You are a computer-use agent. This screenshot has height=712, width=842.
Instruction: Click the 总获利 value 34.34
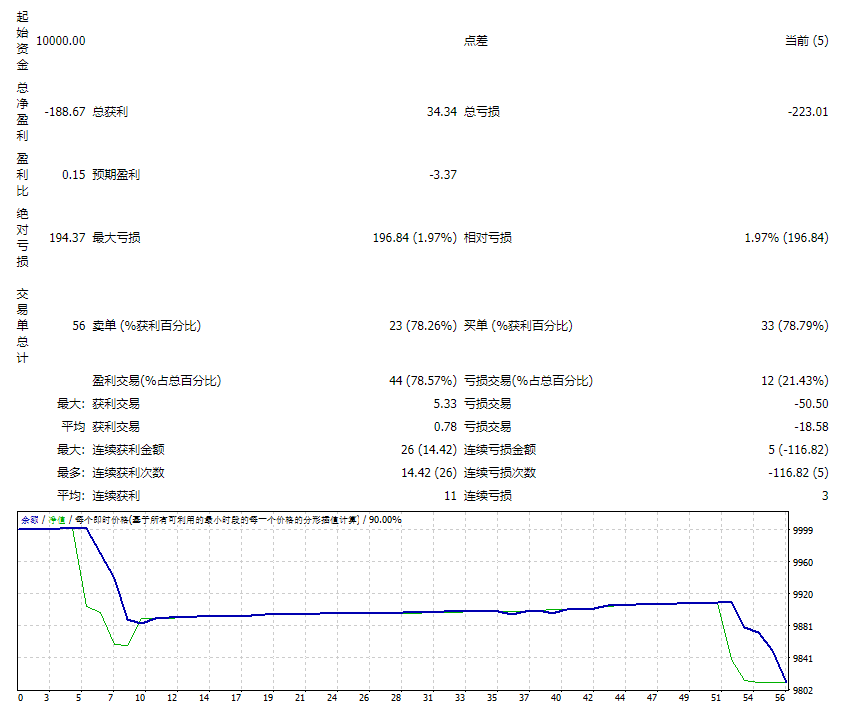pyautogui.click(x=441, y=112)
